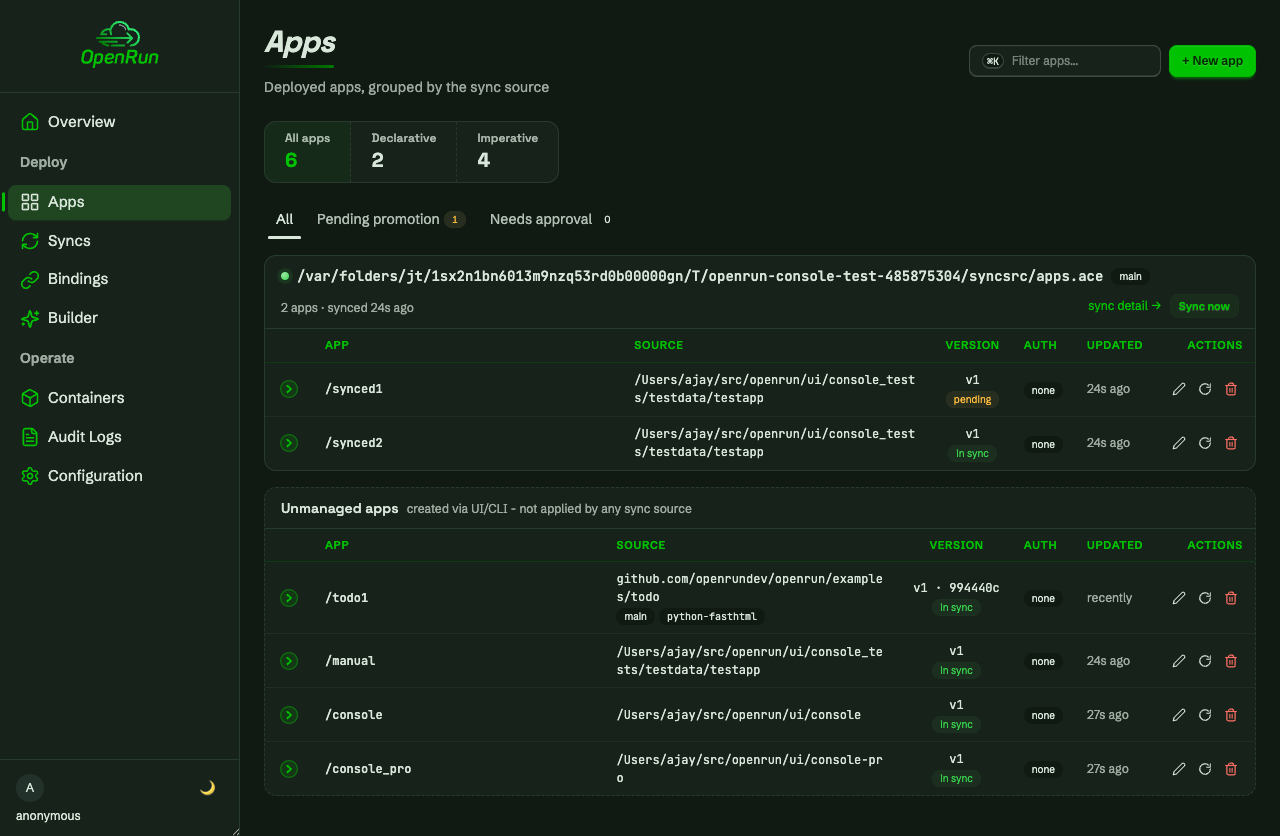Click the anonymous user avatar

coord(30,788)
